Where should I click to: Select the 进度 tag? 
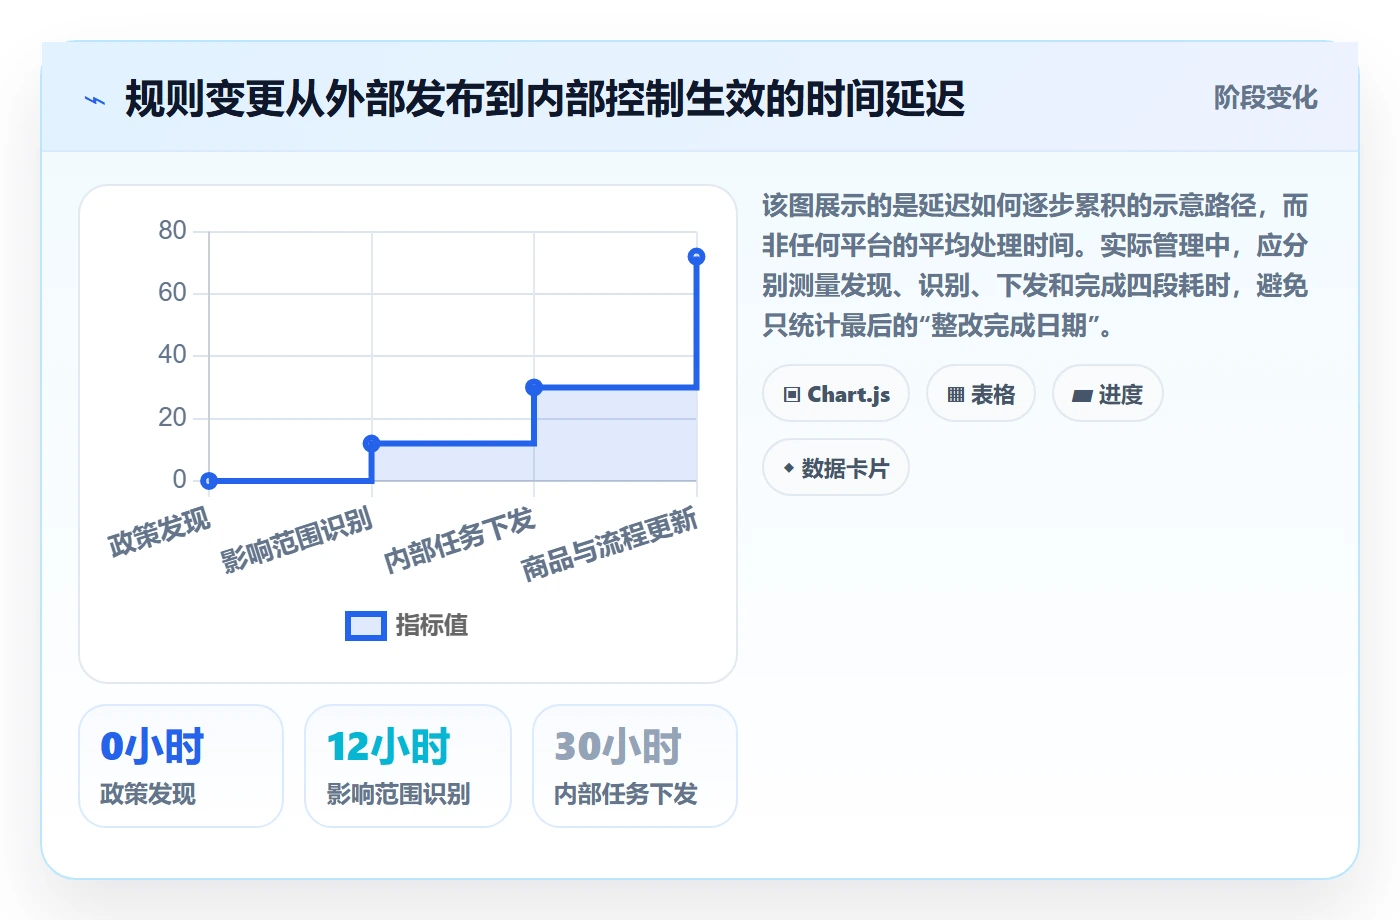click(x=1108, y=394)
